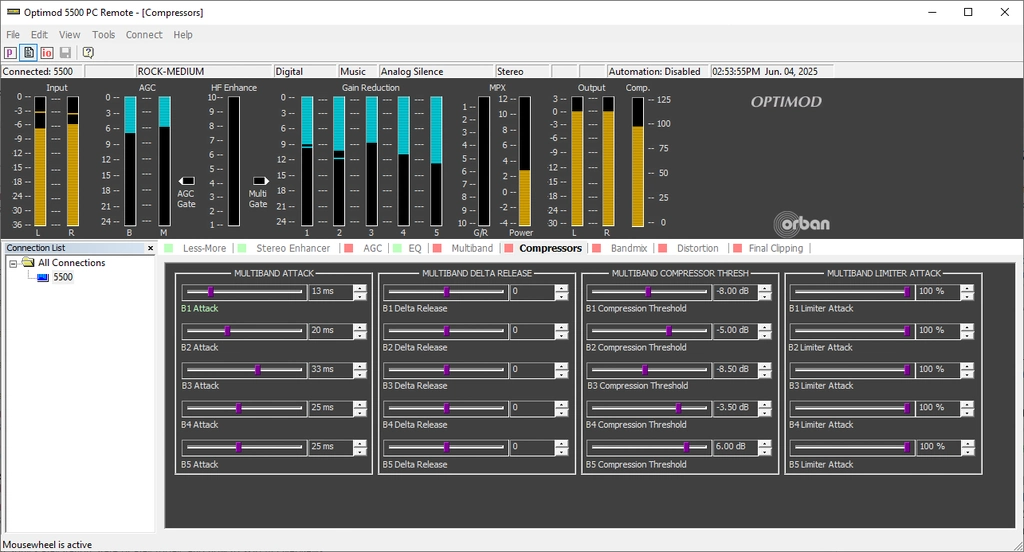The width and height of the screenshot is (1024, 552).
Task: Decrease B2 Attack with the down arrow
Action: [360, 335]
